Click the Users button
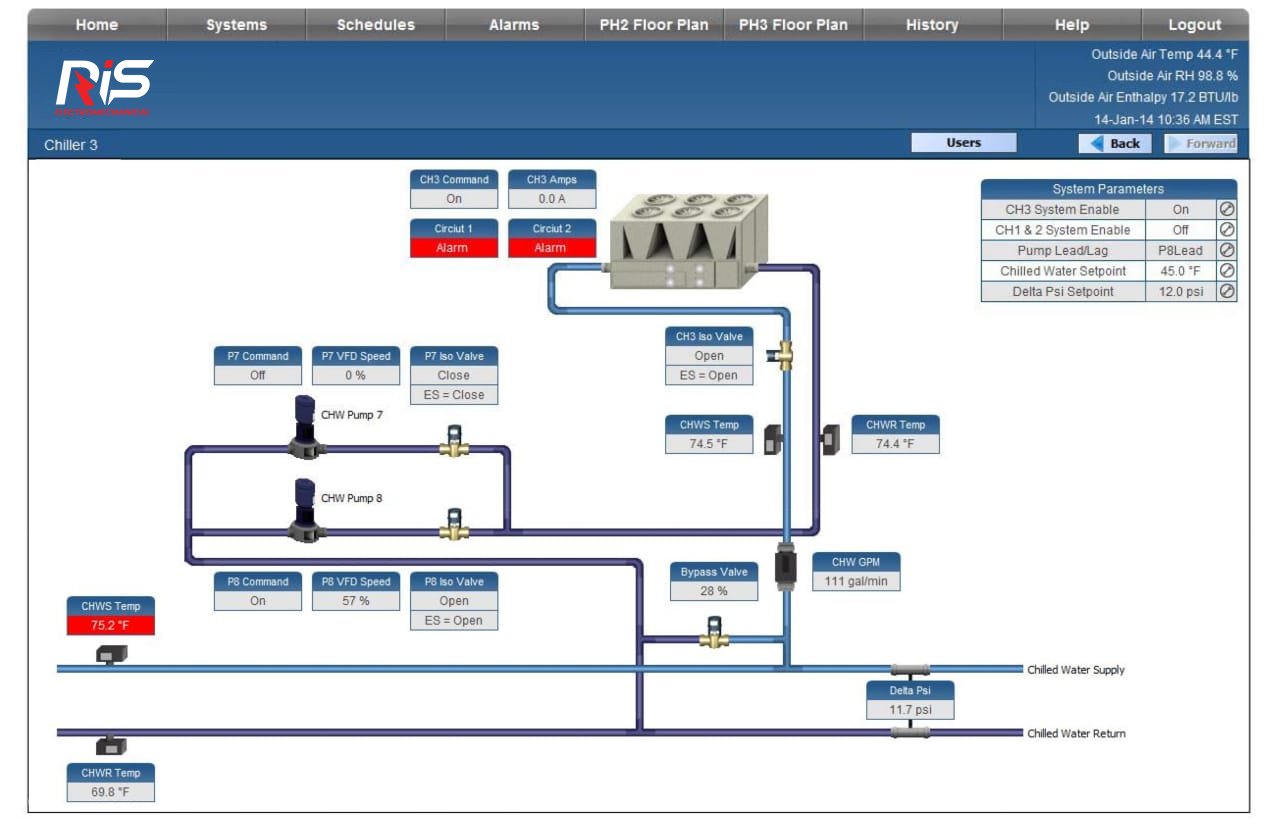 [963, 143]
